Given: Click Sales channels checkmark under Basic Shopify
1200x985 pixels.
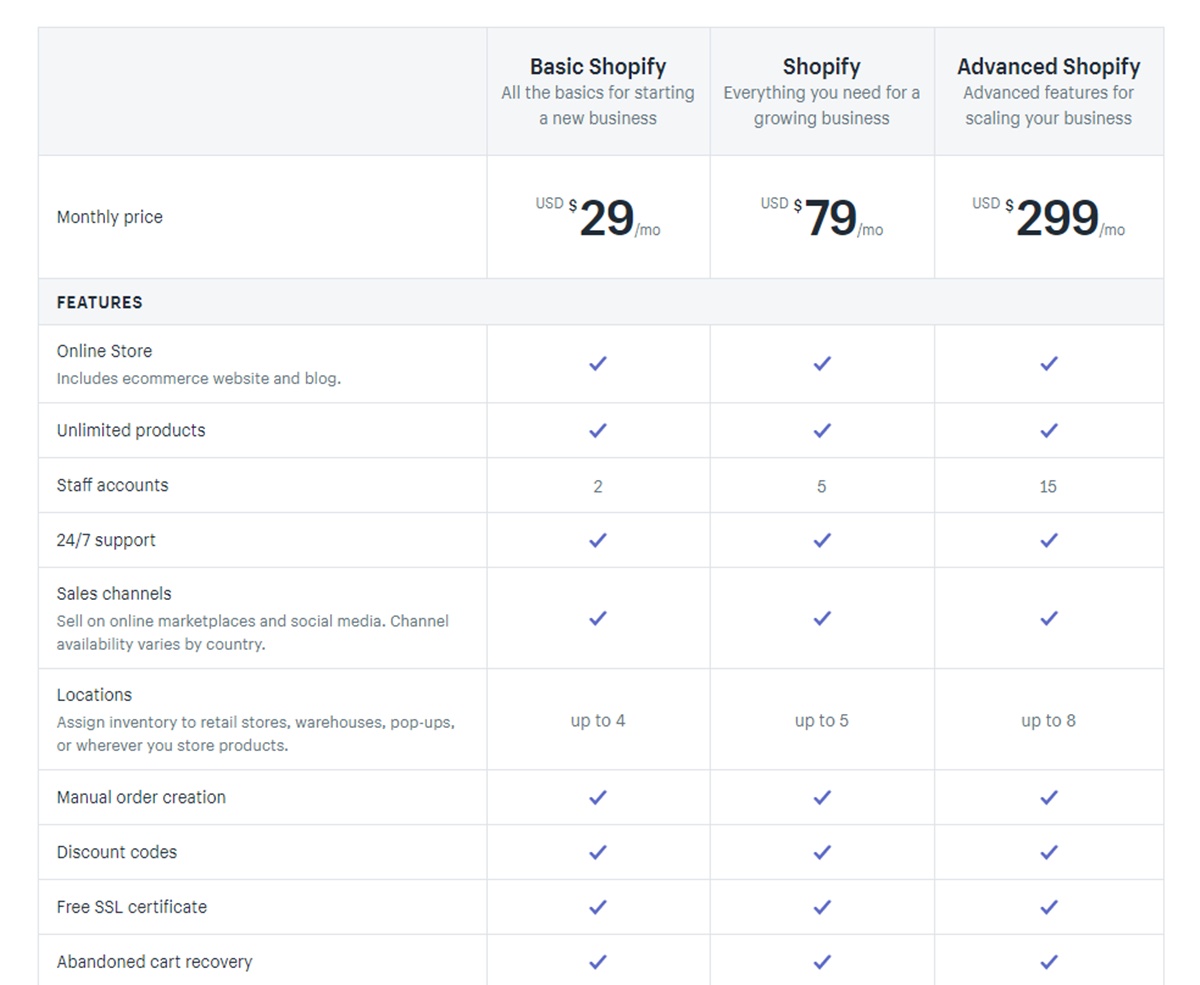Looking at the screenshot, I should click(598, 619).
